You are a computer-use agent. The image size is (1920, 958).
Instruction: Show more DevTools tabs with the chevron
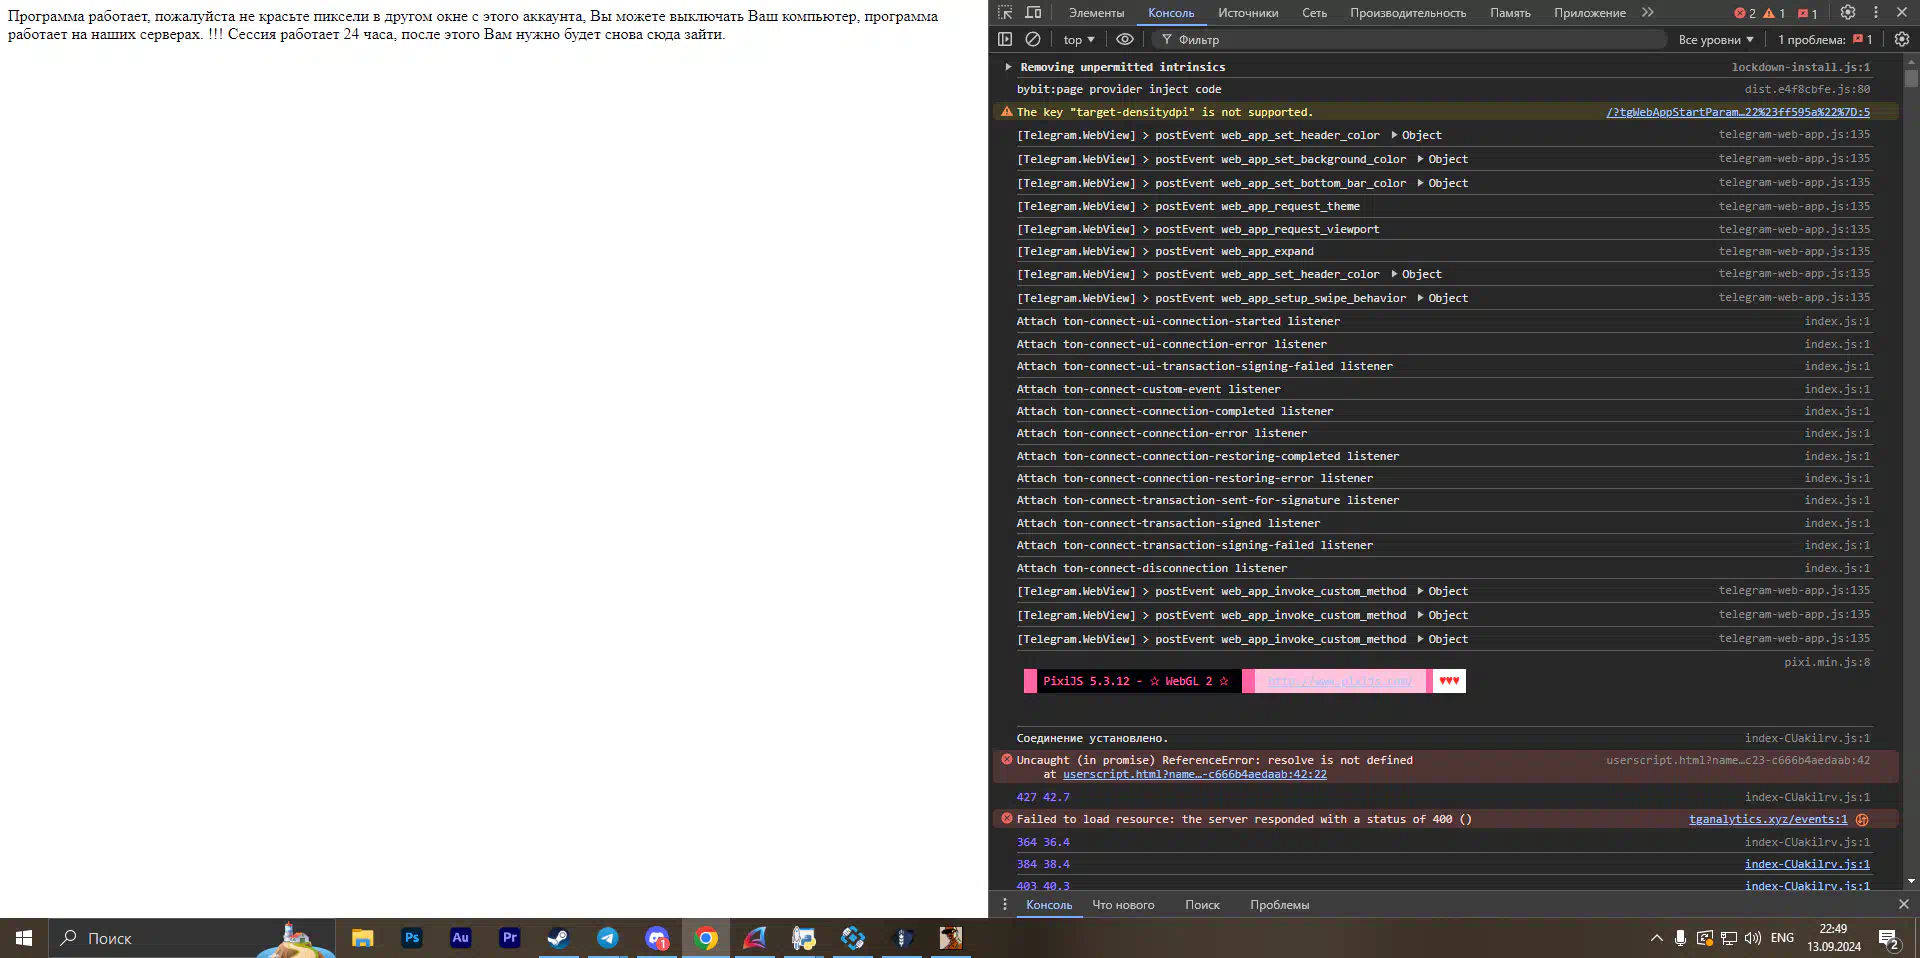click(1648, 13)
